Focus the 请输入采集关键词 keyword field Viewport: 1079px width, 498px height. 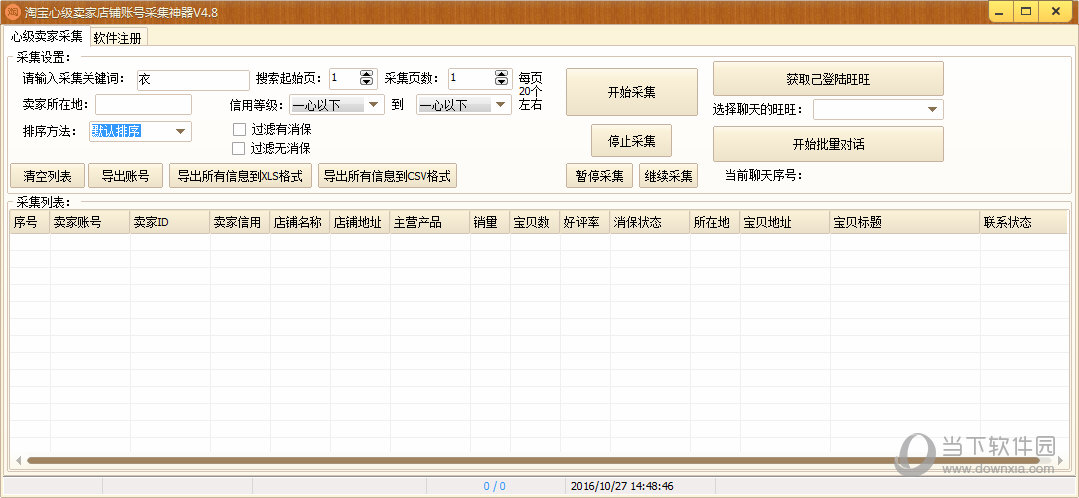pos(193,80)
